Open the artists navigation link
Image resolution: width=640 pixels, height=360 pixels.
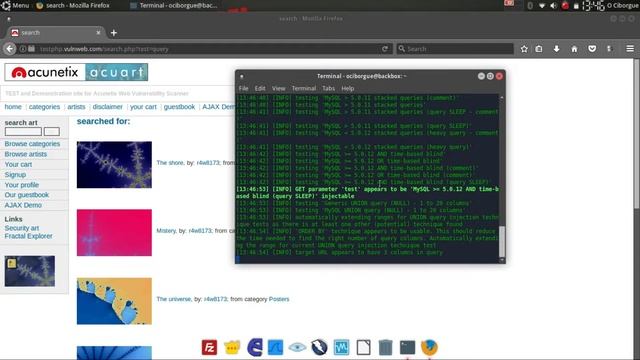[x=76, y=107]
